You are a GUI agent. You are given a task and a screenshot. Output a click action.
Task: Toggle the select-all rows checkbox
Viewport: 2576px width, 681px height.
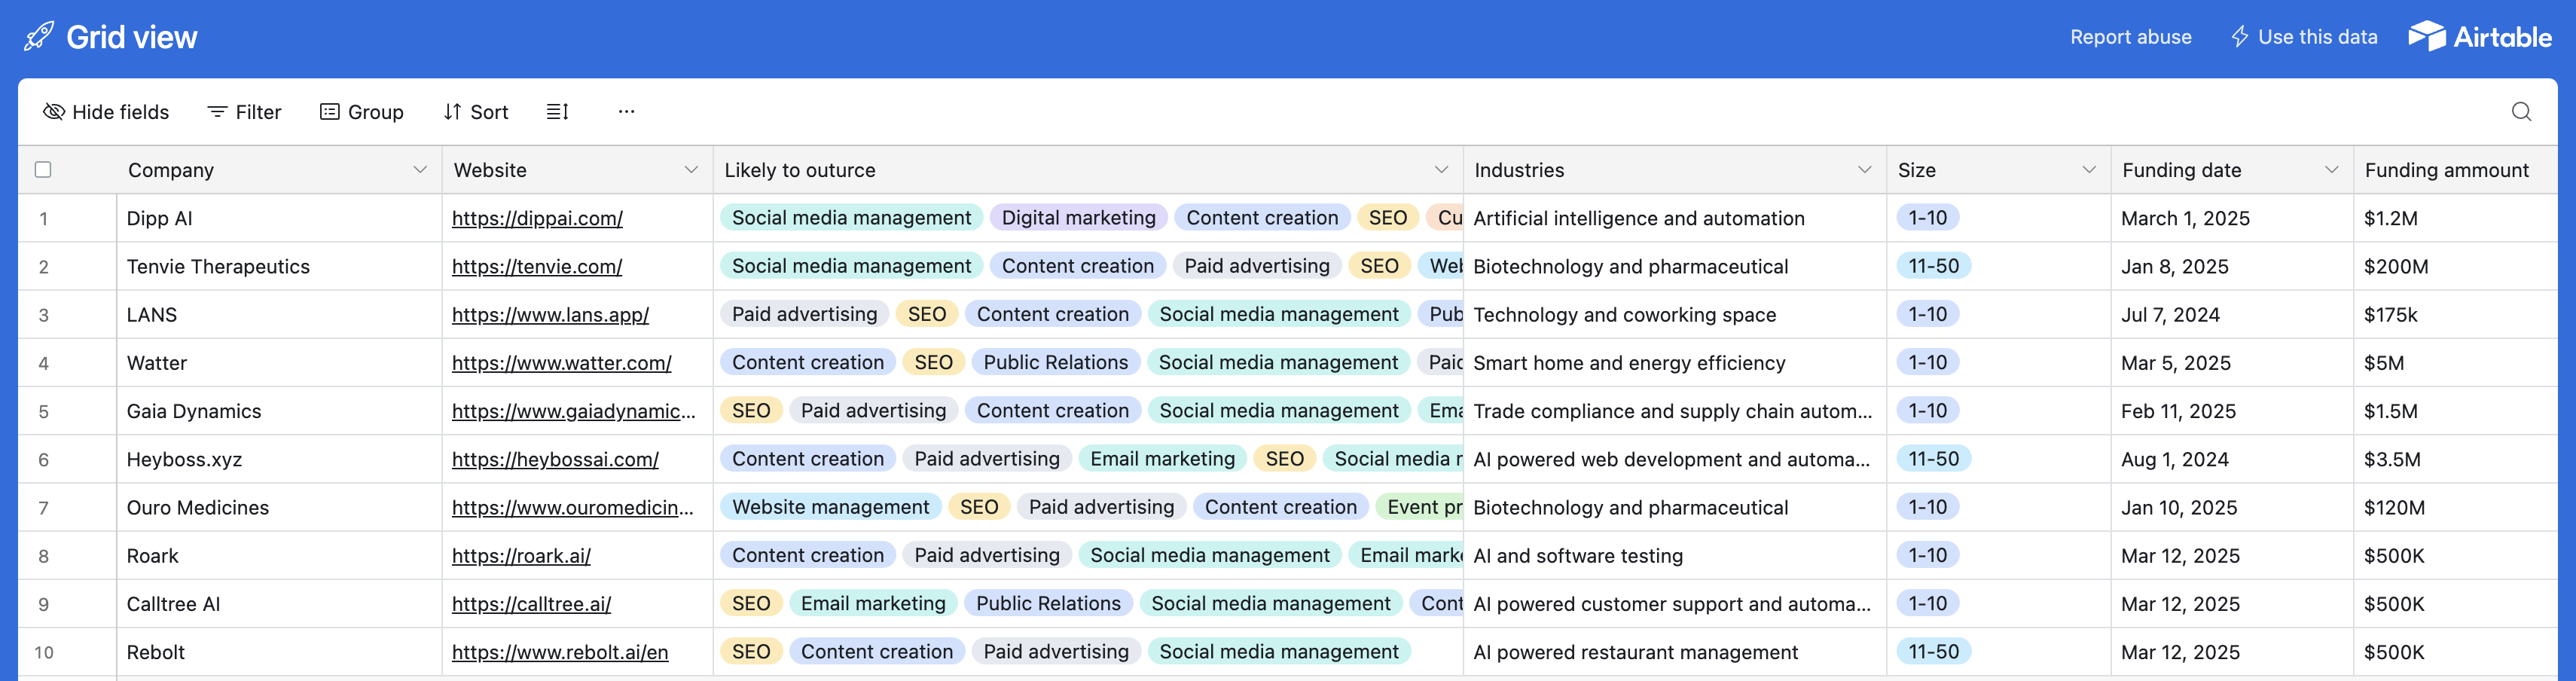click(43, 170)
